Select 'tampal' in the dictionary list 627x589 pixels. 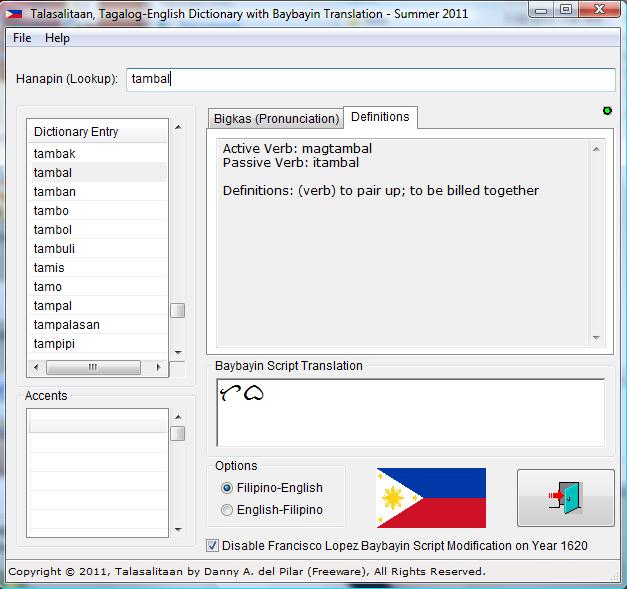tap(98, 305)
